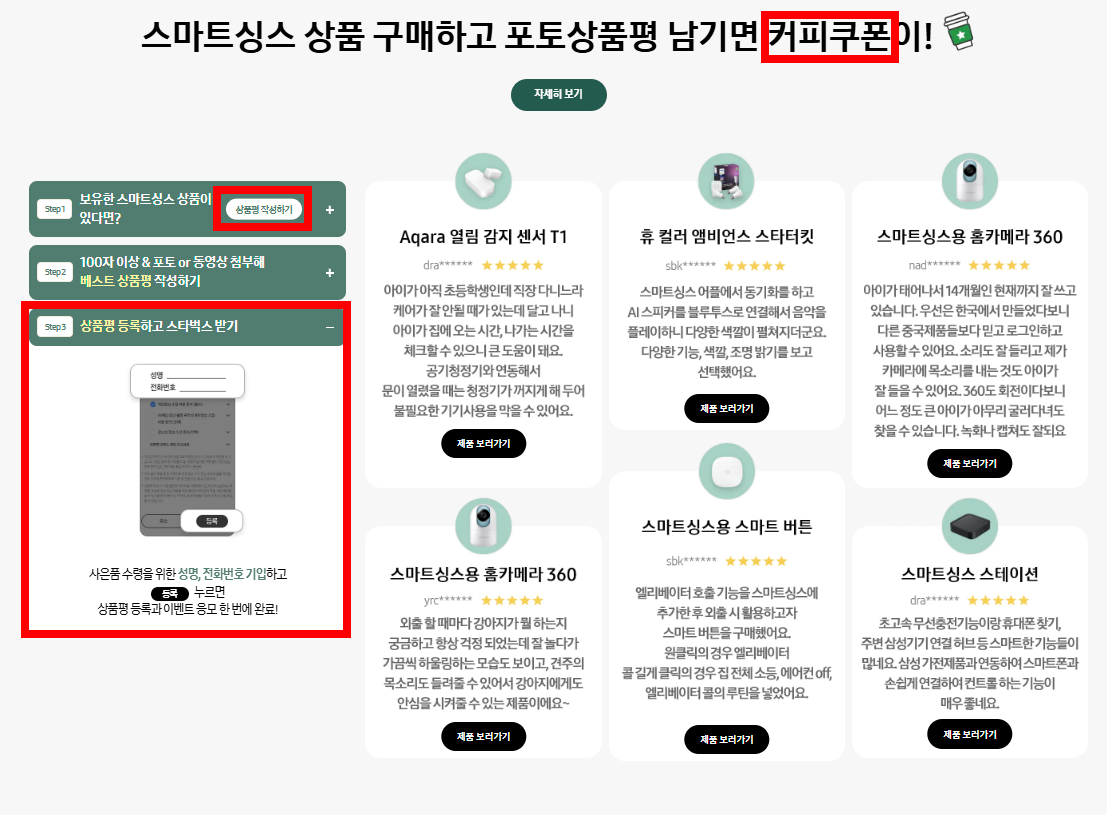1107x815 pixels.
Task: Click 제품 보러가기 under yrc****** home camera review
Action: (484, 736)
